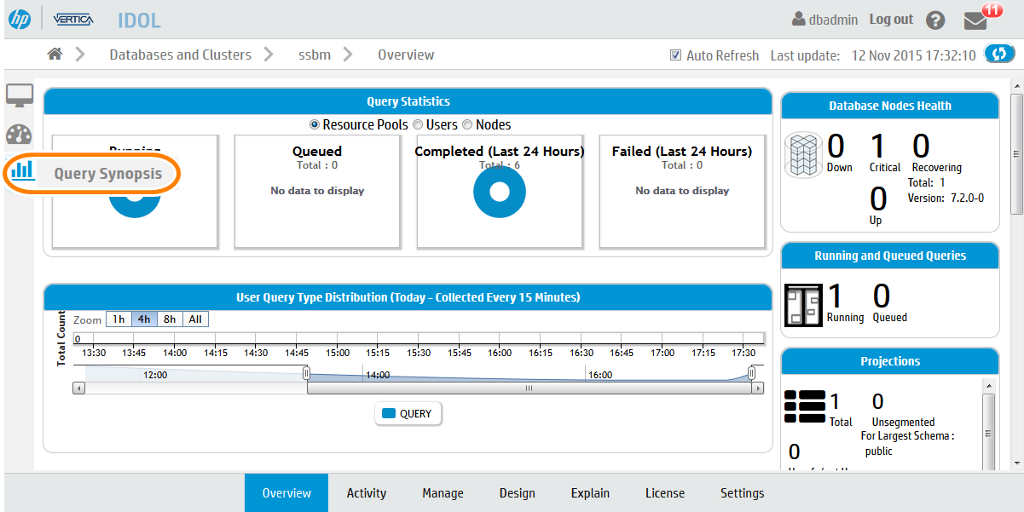Click Databases and Clusters breadcrumb link

pyautogui.click(x=180, y=54)
